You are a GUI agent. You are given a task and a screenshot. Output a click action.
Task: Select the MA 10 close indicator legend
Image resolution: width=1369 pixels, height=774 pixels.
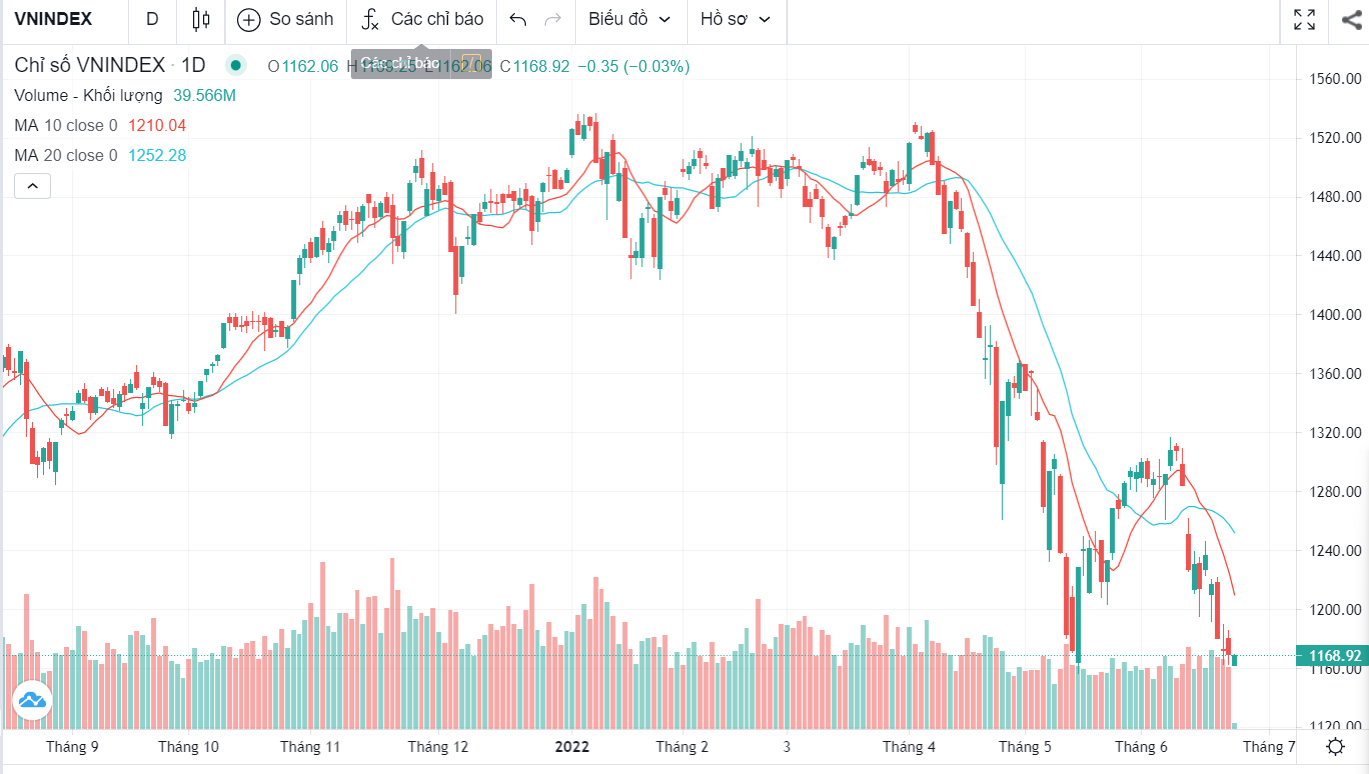pos(66,125)
